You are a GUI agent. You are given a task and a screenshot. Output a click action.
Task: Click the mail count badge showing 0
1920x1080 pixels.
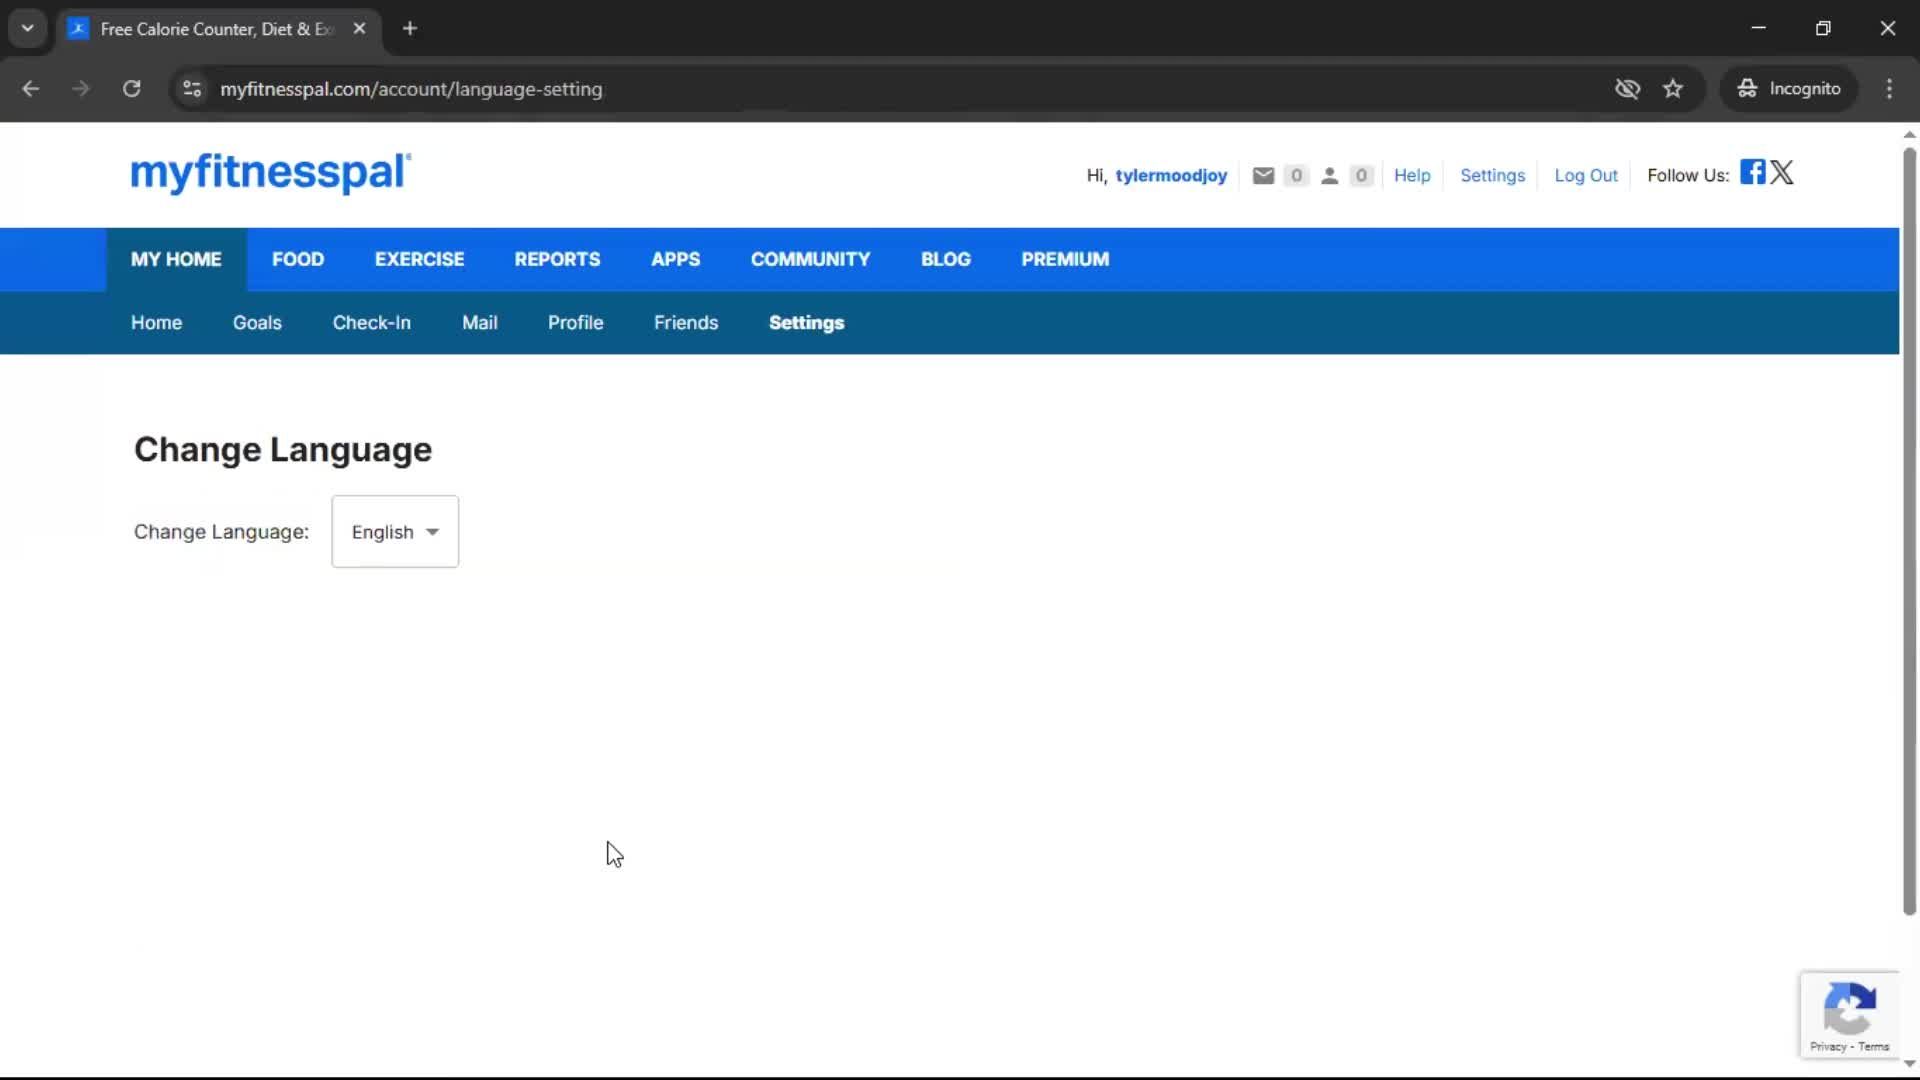(1296, 176)
